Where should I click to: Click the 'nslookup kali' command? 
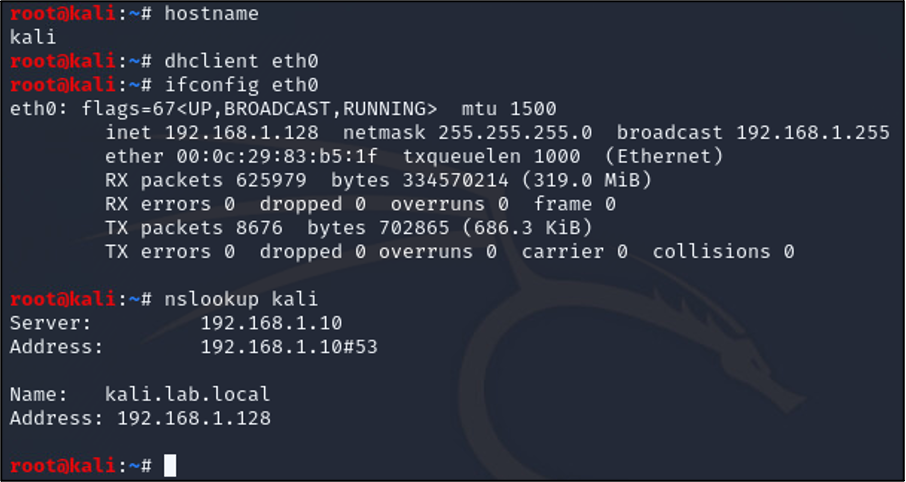coord(242,299)
